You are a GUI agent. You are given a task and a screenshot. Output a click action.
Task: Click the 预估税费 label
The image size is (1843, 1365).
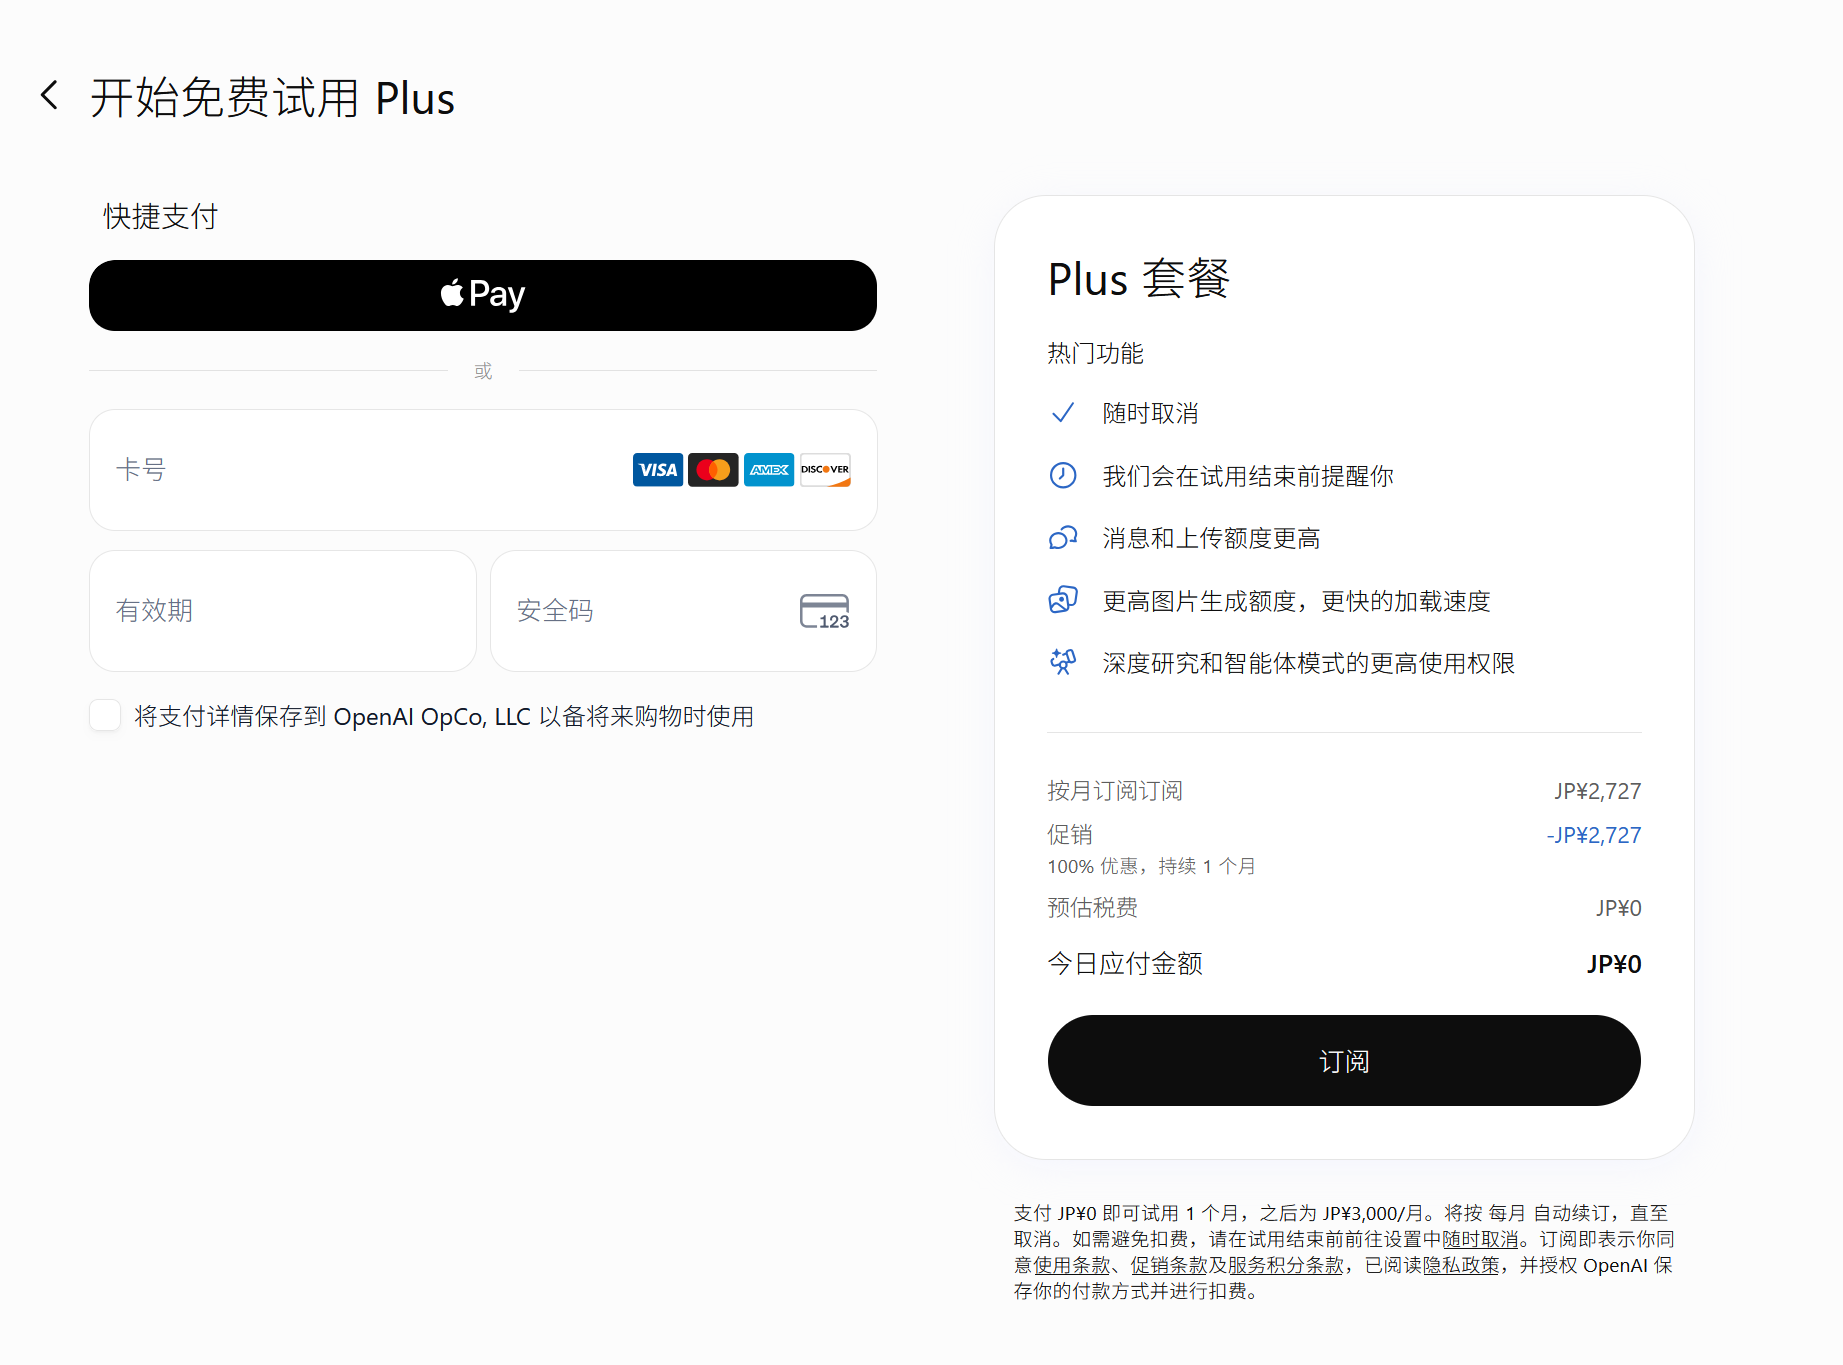click(x=1092, y=908)
